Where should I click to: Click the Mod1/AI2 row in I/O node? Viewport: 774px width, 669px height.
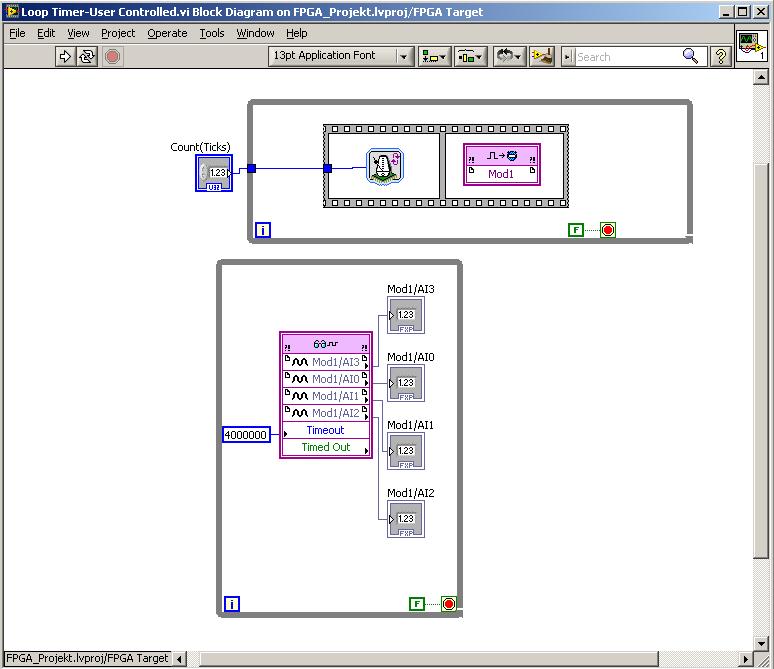coord(326,413)
